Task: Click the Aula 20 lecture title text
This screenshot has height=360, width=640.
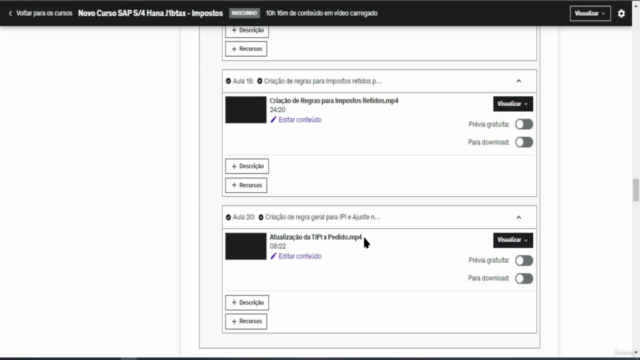Action: point(322,217)
